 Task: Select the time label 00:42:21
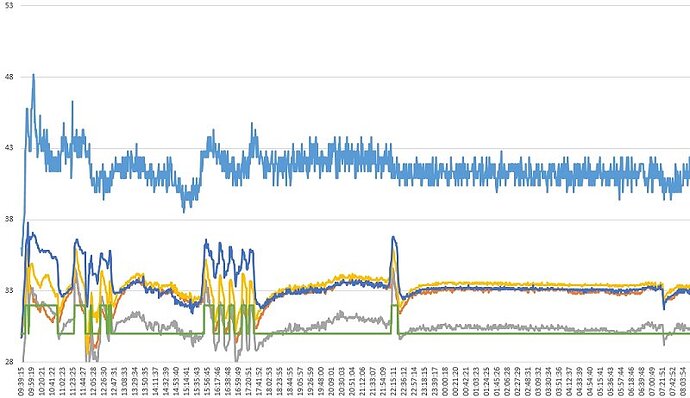(x=466, y=382)
